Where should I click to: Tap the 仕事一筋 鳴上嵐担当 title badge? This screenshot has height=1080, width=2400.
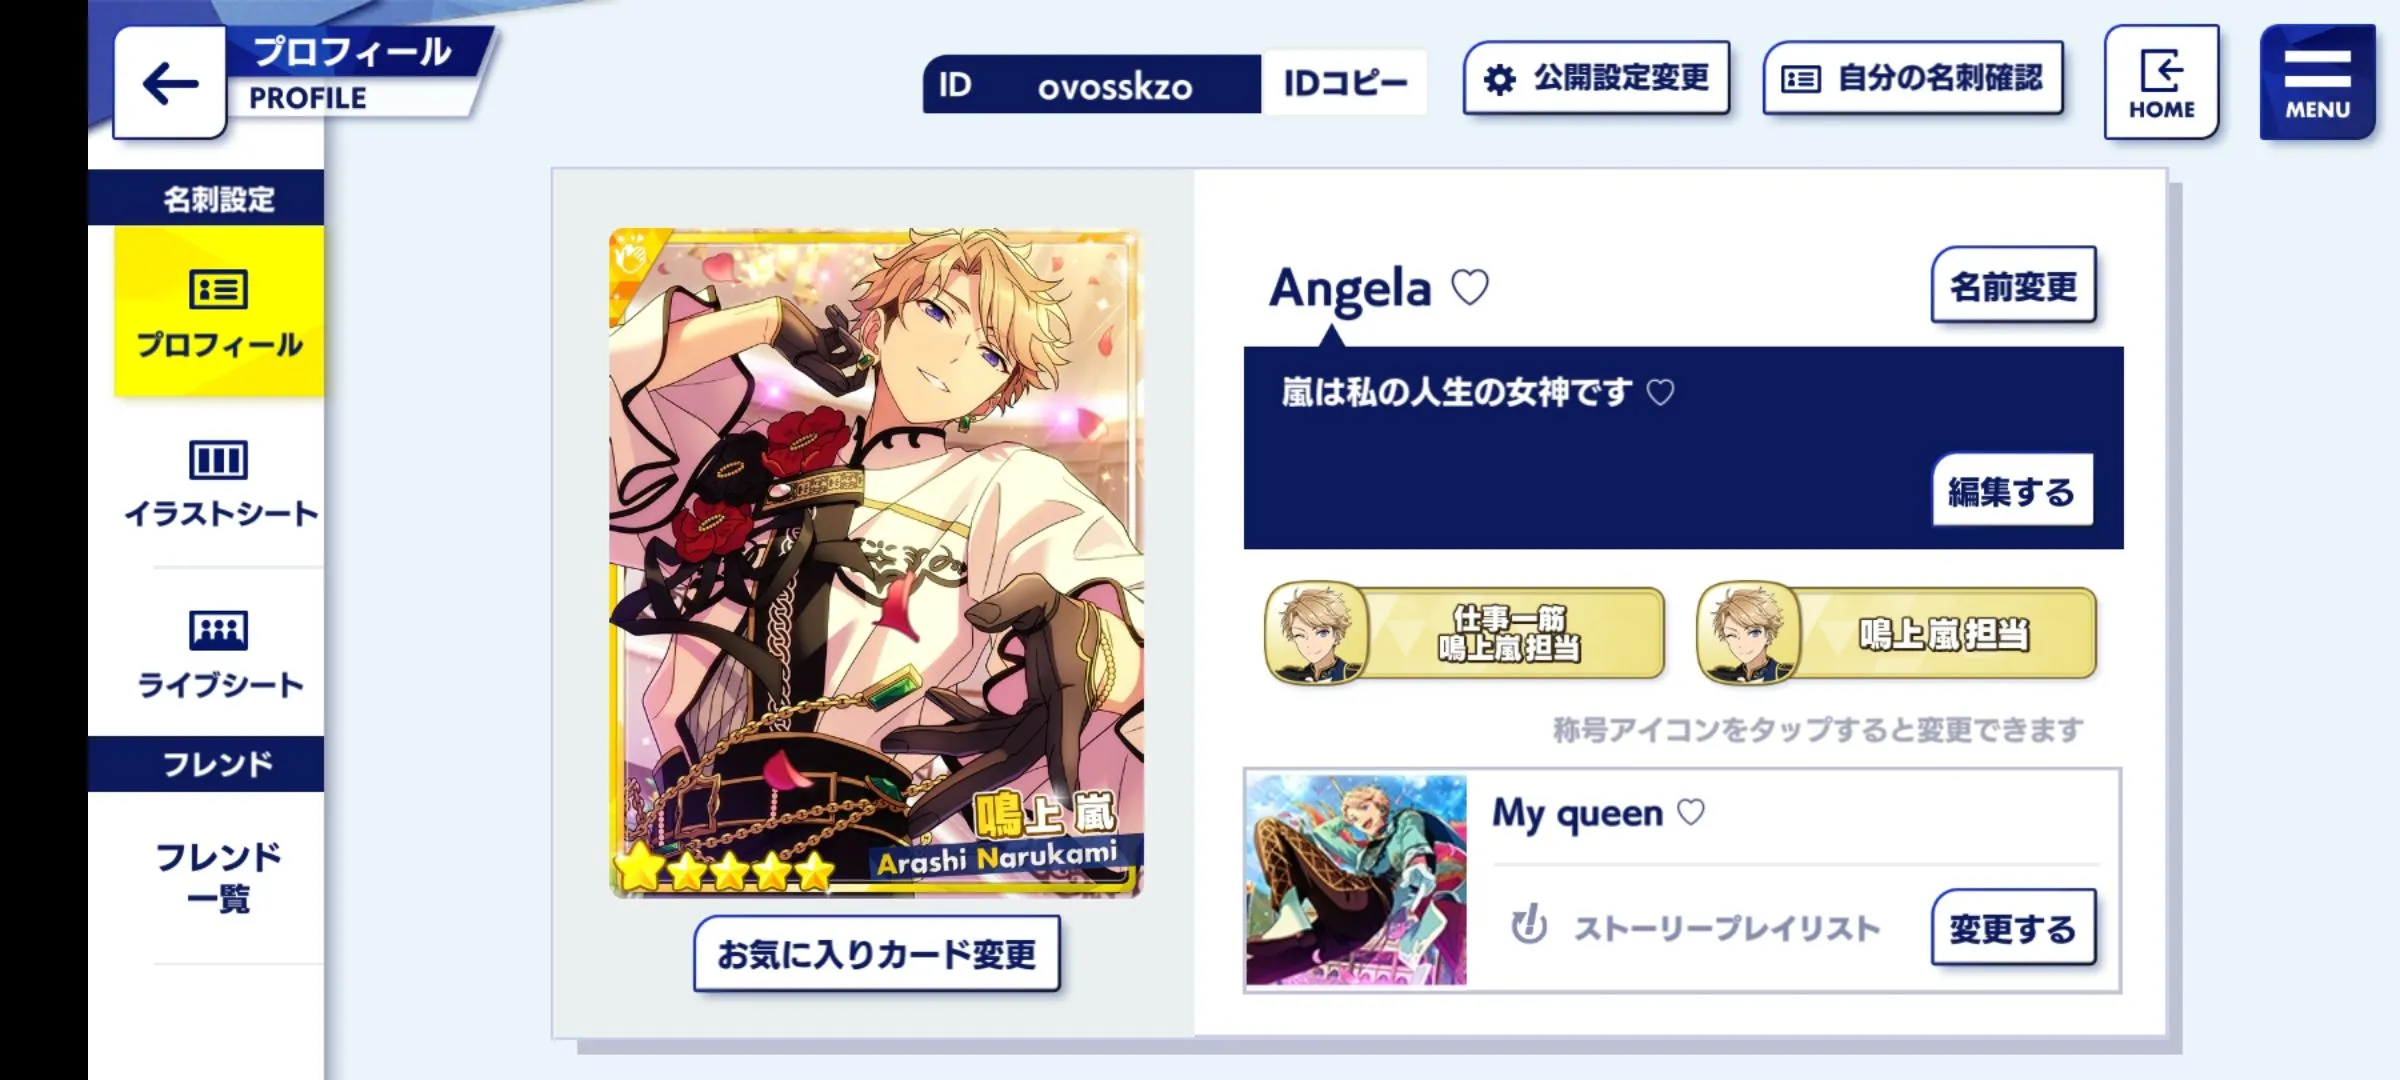[x=1465, y=633]
